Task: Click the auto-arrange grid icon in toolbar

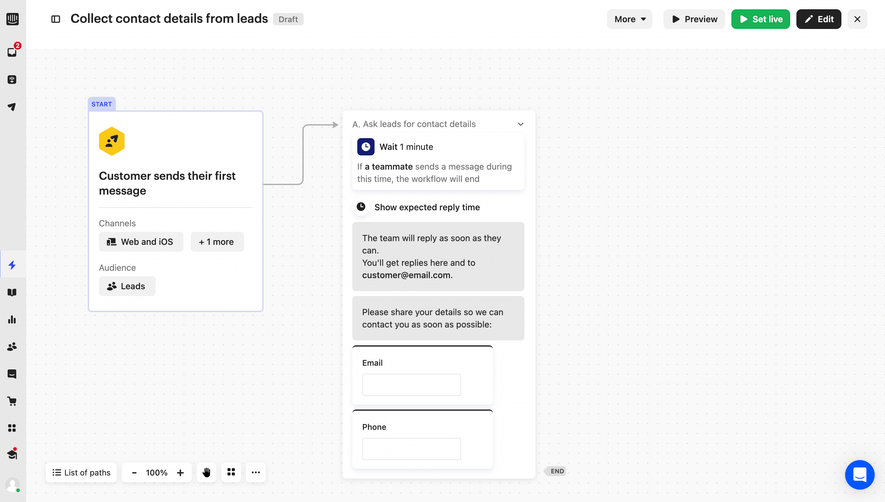Action: click(231, 472)
